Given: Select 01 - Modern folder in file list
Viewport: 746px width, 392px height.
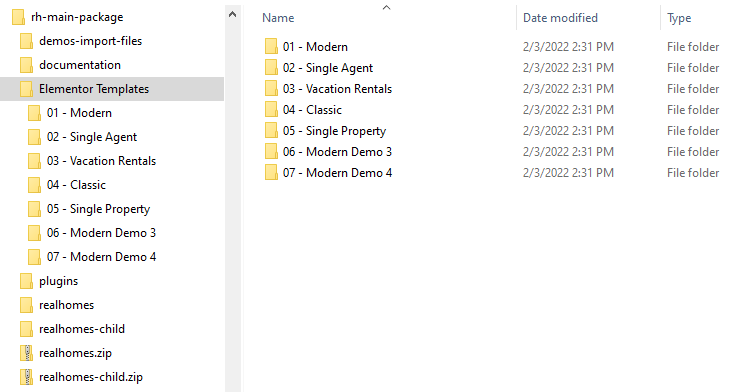Looking at the screenshot, I should click(315, 47).
